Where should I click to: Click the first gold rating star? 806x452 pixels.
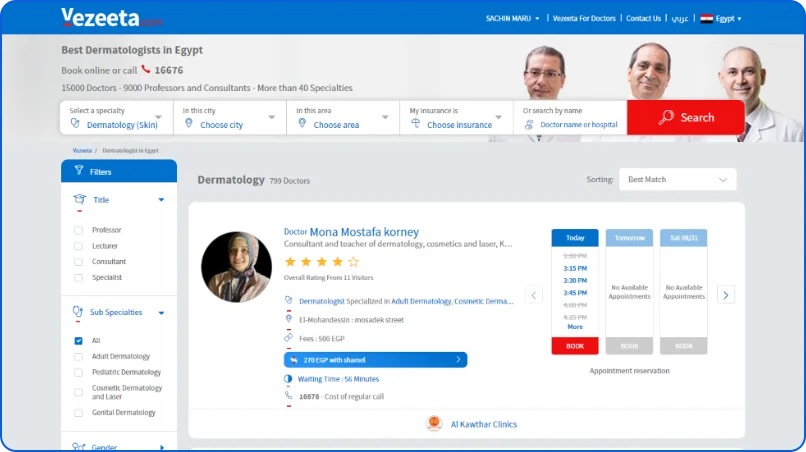pos(290,262)
